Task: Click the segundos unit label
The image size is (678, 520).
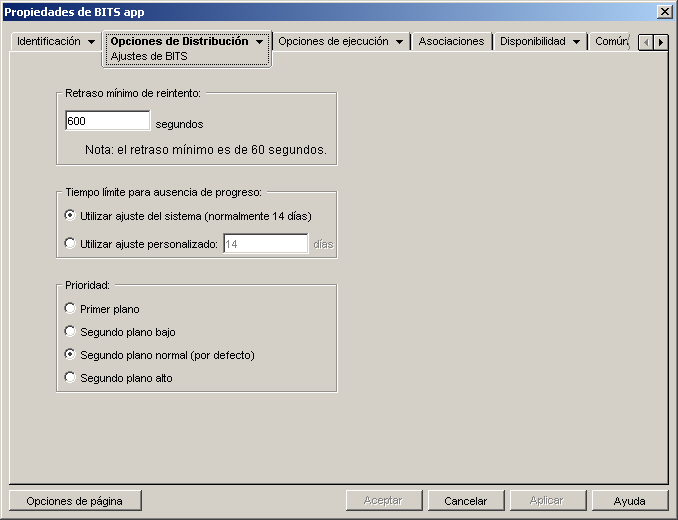Action: pos(179,124)
